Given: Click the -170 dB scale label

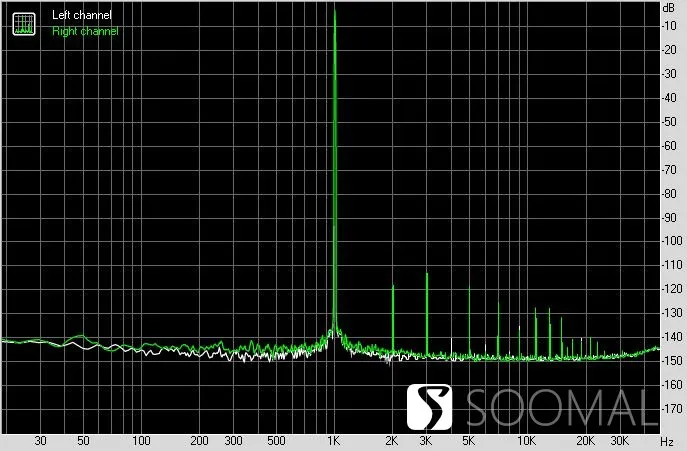Looking at the screenshot, I should pyautogui.click(x=672, y=409).
